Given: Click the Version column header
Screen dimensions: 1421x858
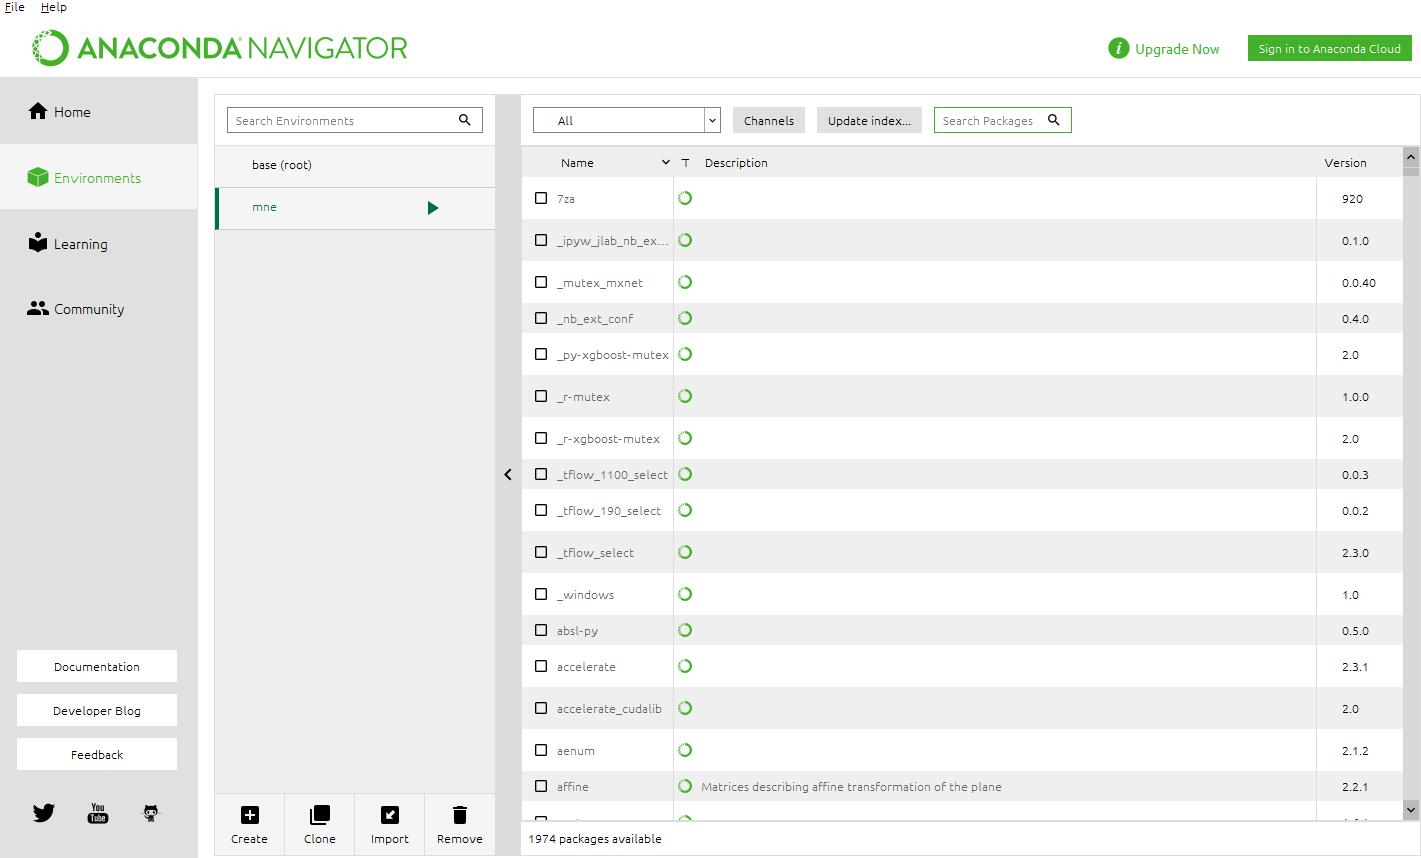Looking at the screenshot, I should 1345,162.
